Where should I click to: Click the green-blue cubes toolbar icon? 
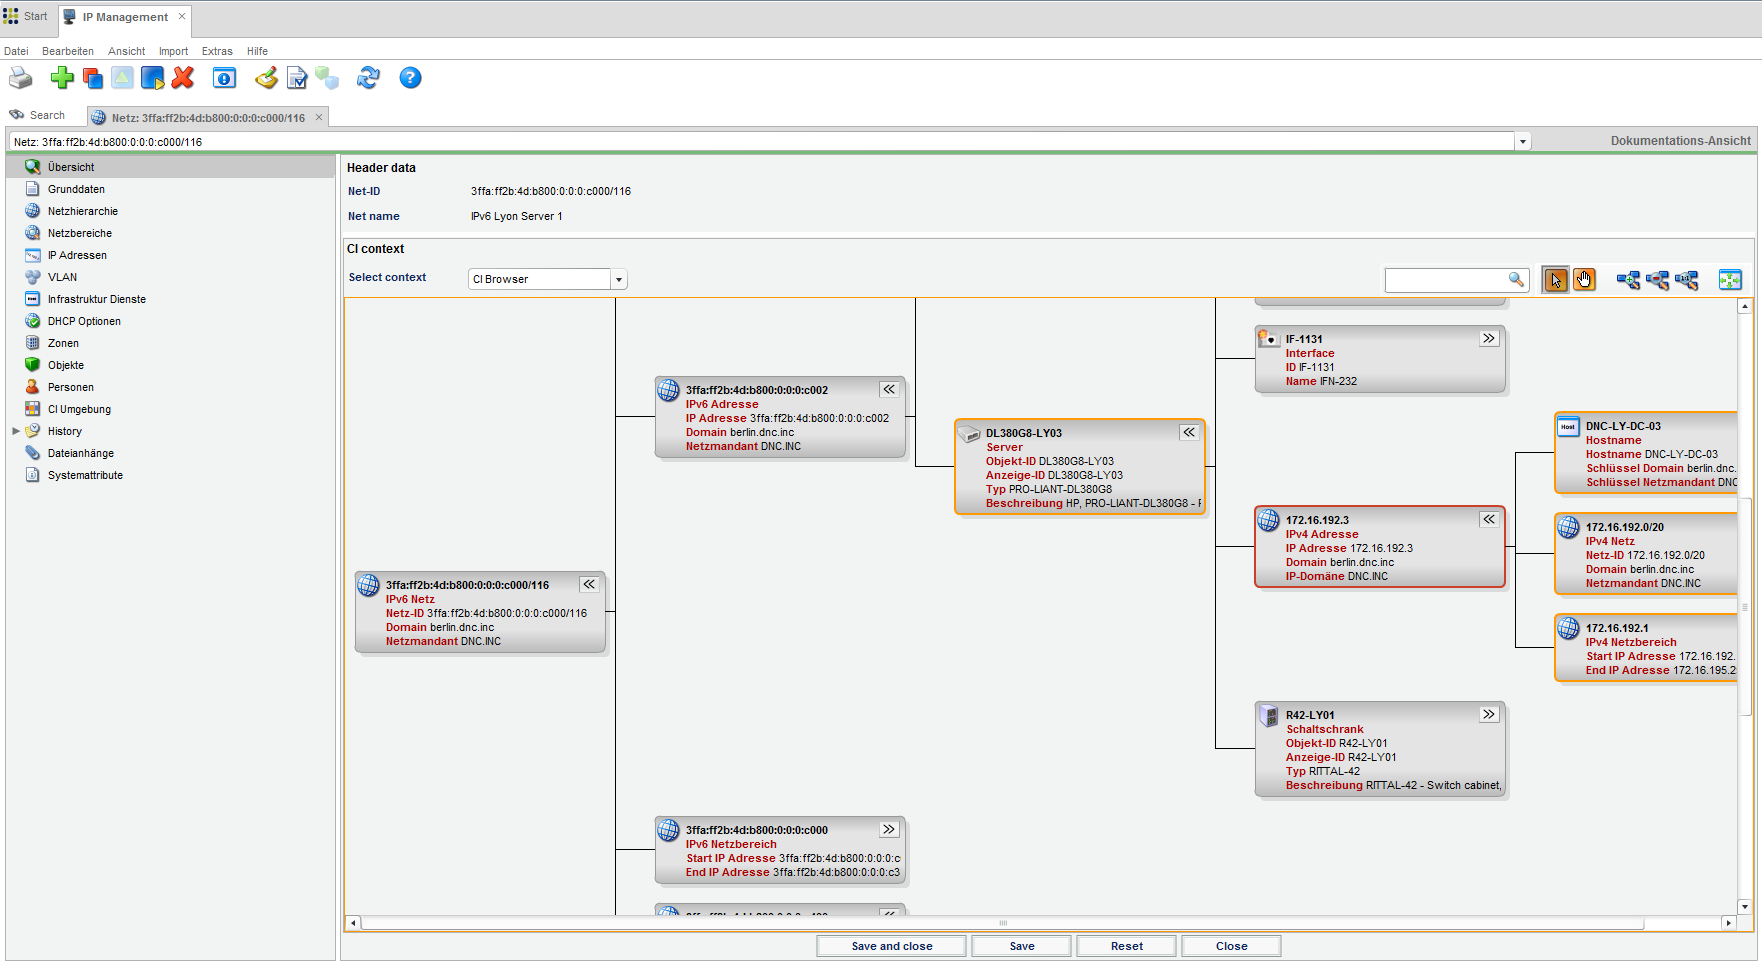point(327,78)
